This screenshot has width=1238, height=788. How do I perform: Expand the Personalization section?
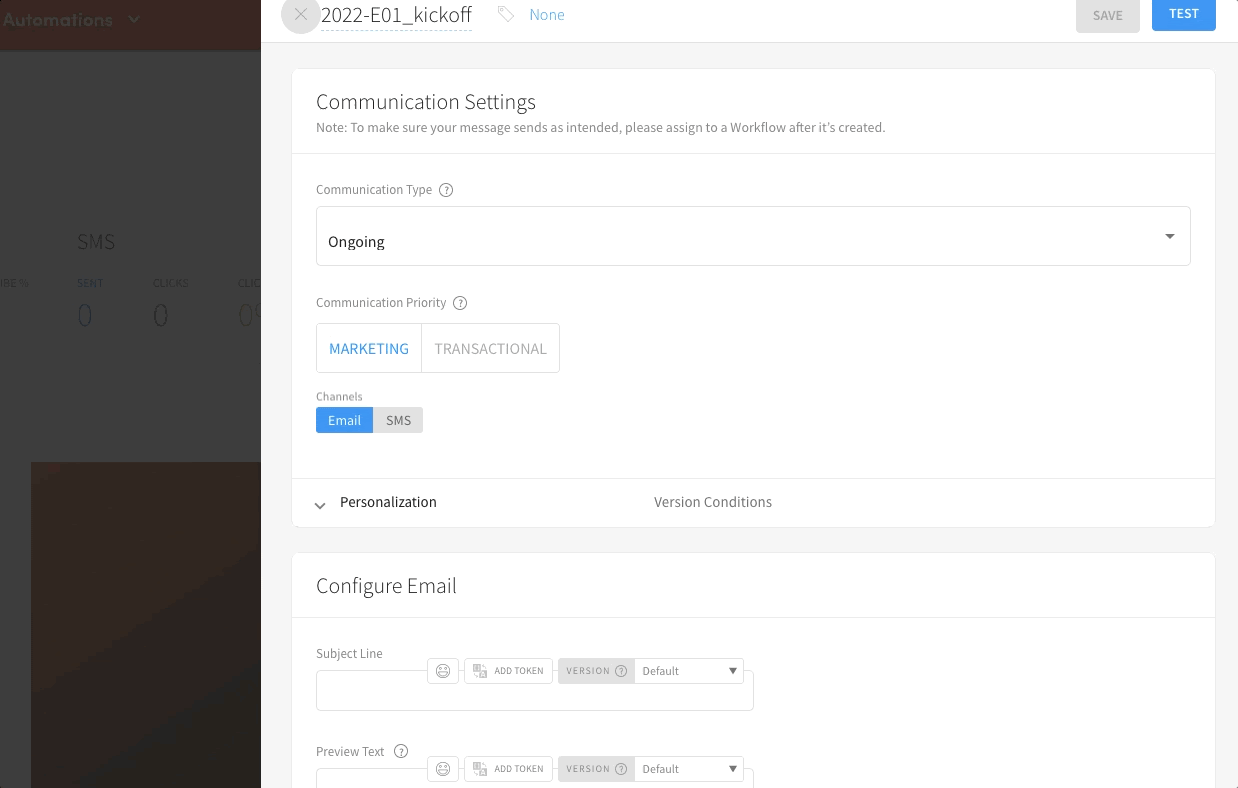[x=388, y=503]
